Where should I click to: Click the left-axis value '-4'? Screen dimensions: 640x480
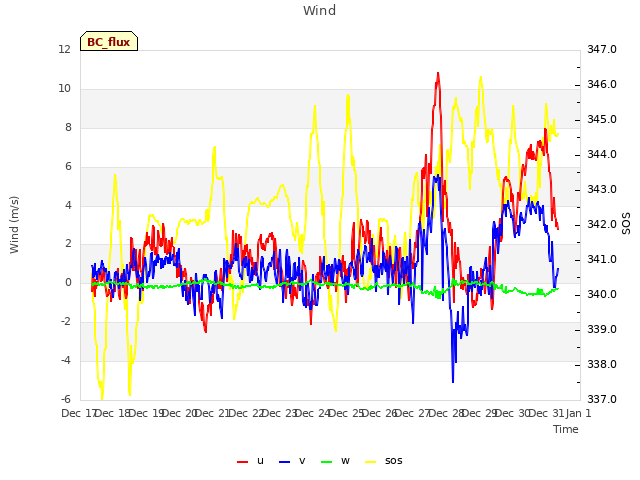[66, 360]
